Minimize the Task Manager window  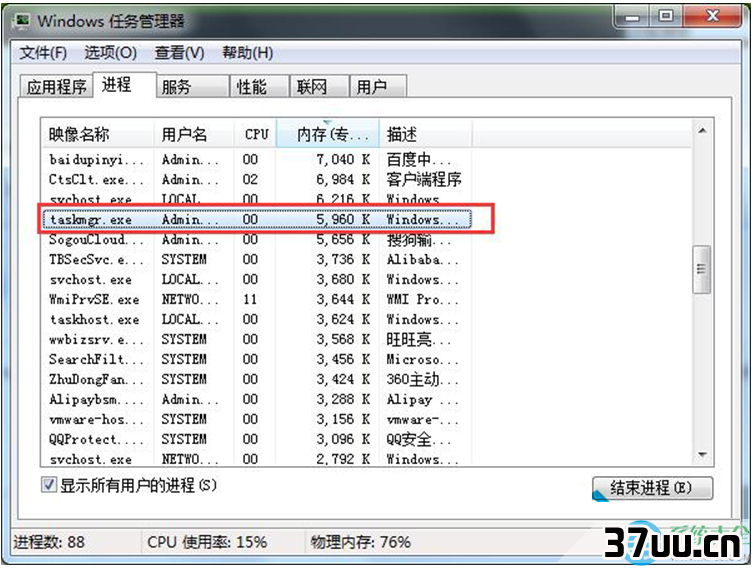point(632,17)
